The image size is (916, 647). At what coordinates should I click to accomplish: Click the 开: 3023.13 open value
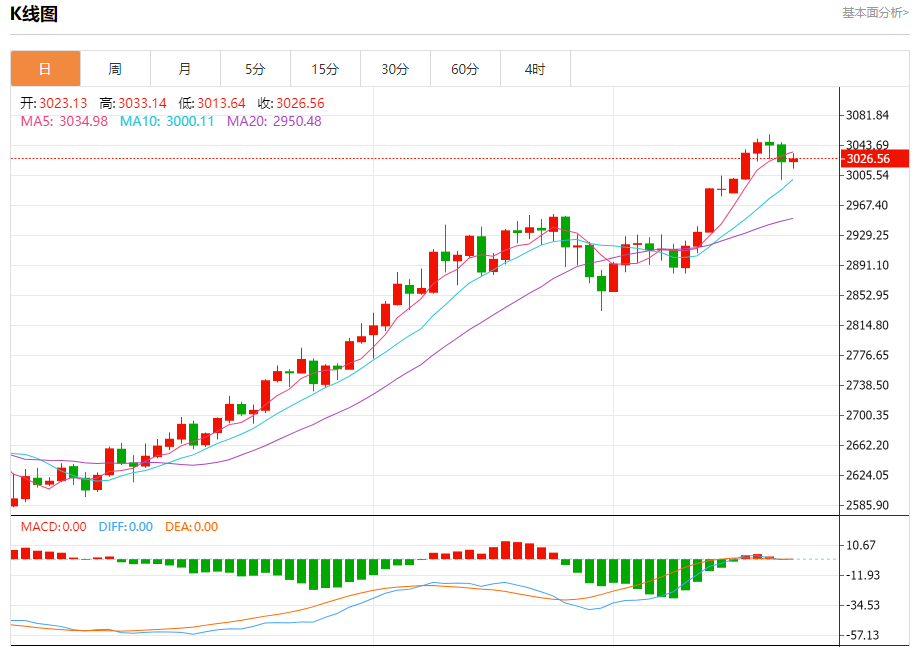point(54,103)
